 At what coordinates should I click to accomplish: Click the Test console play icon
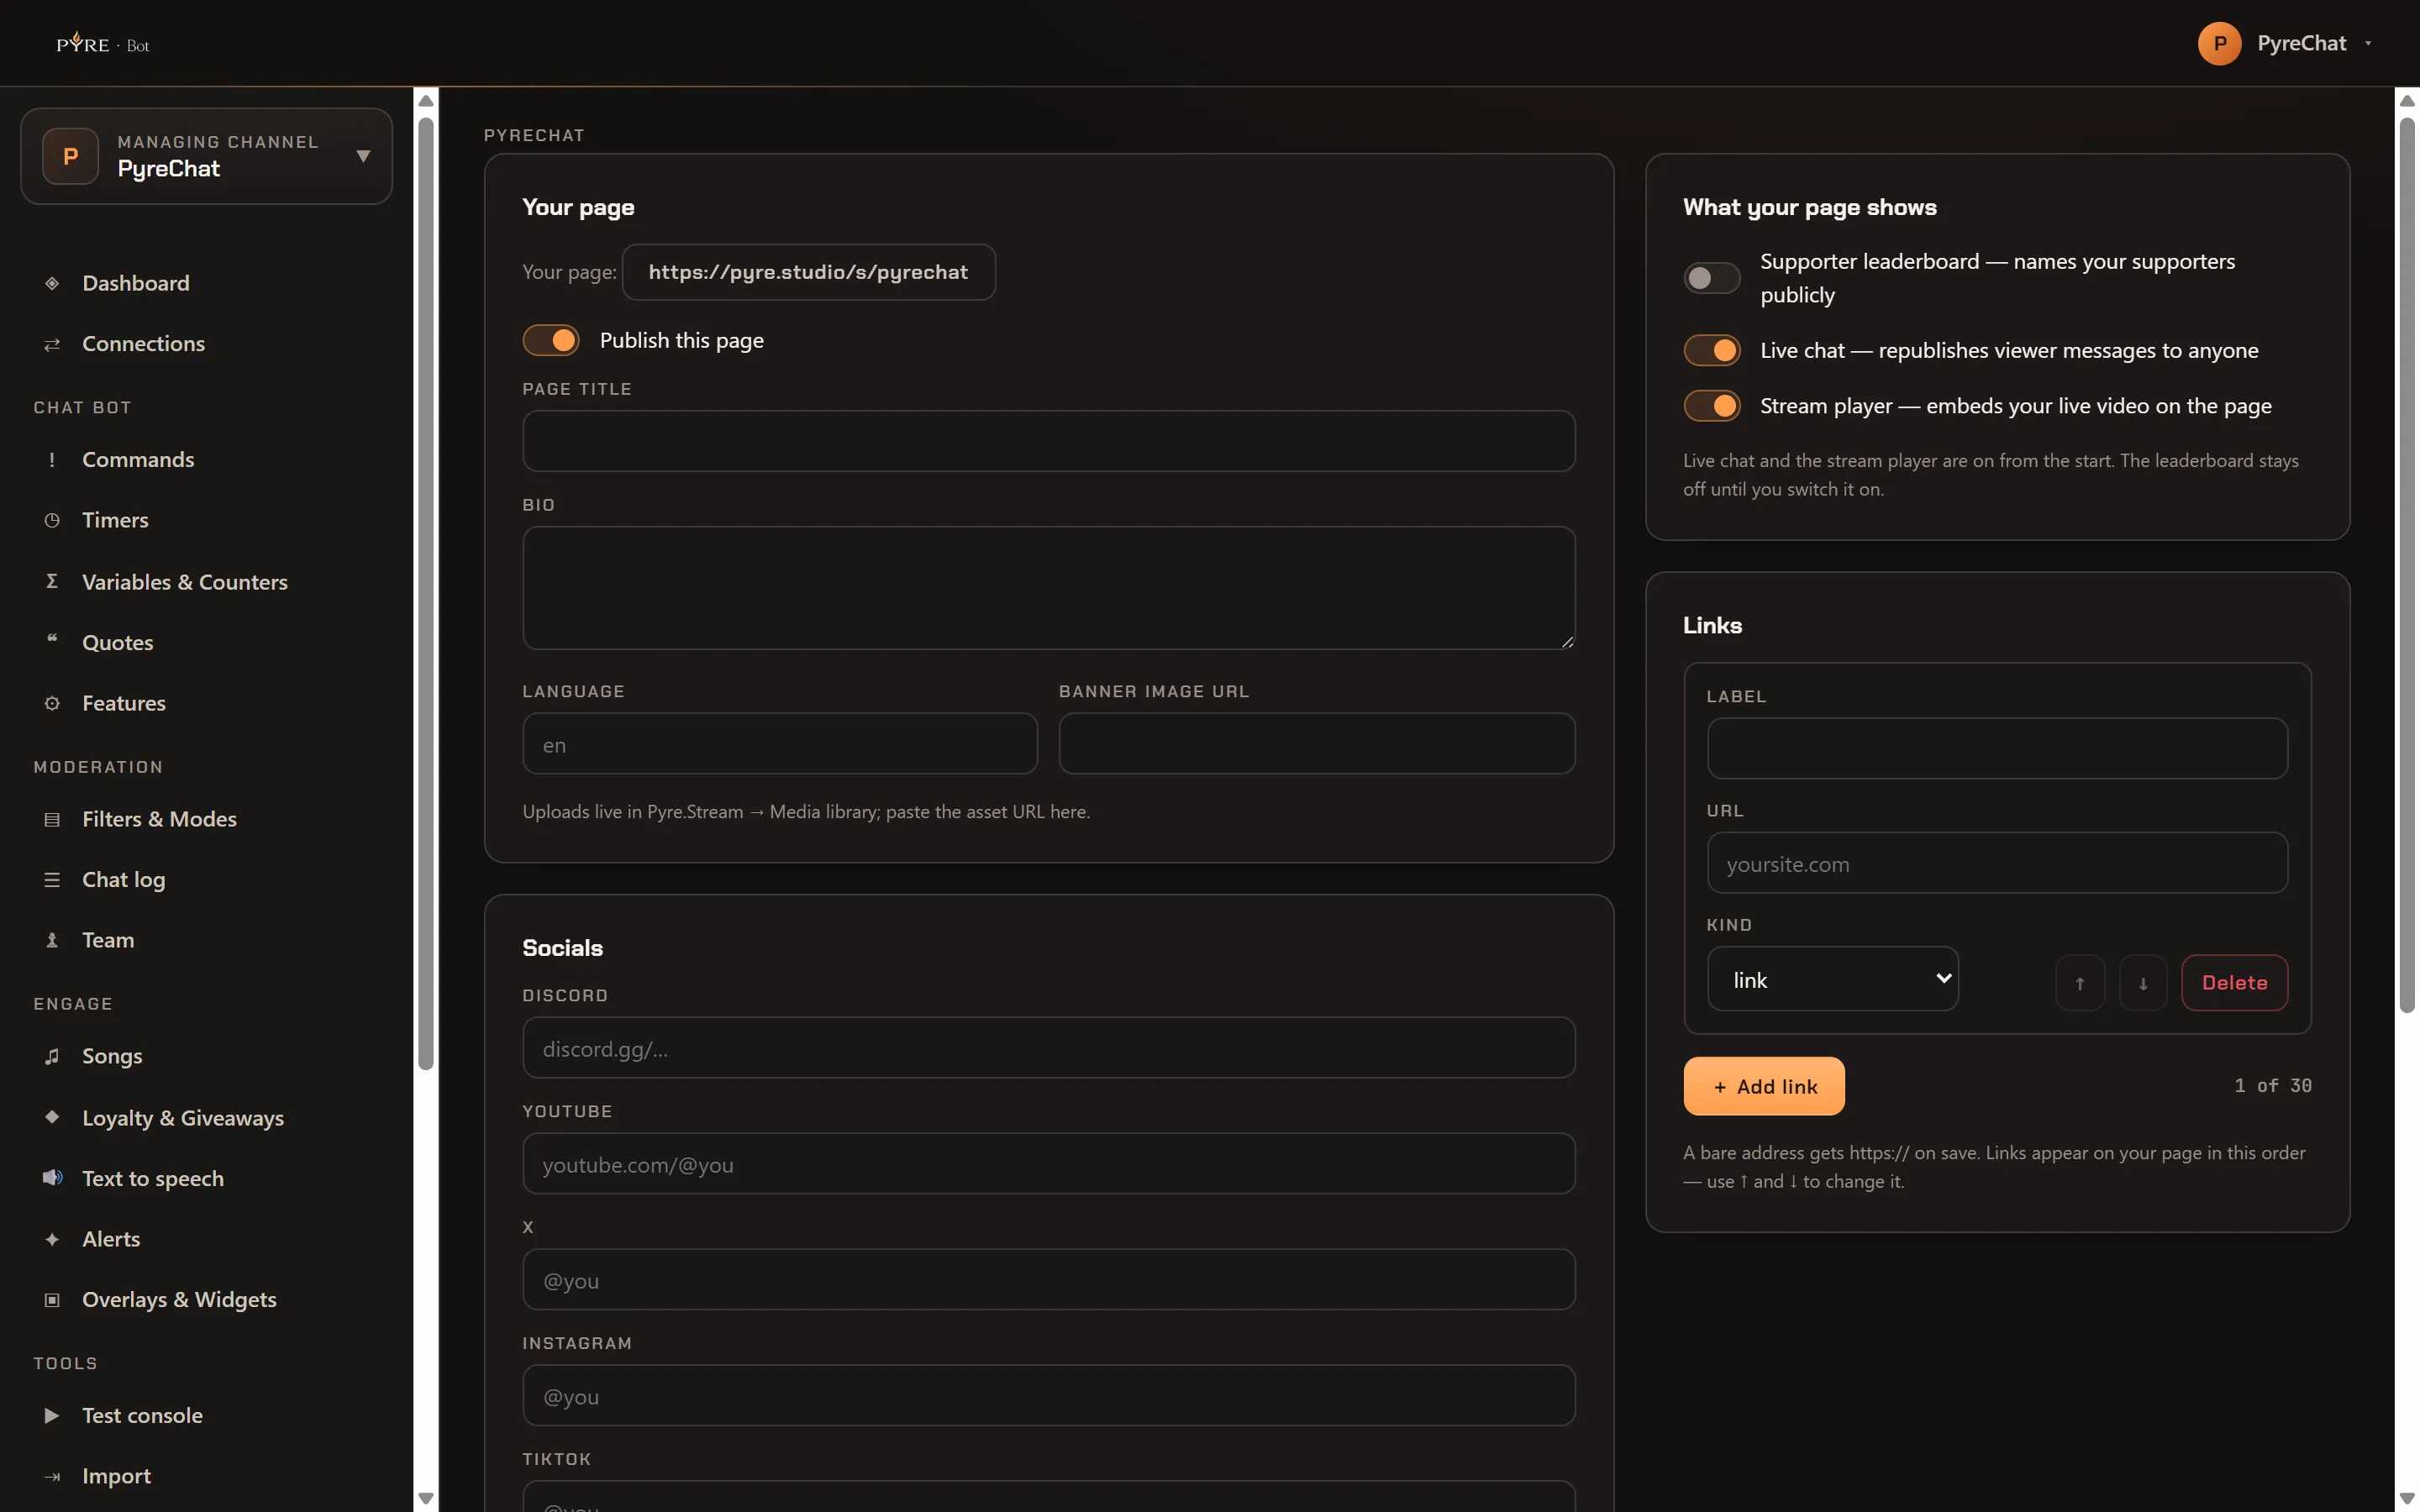[52, 1416]
